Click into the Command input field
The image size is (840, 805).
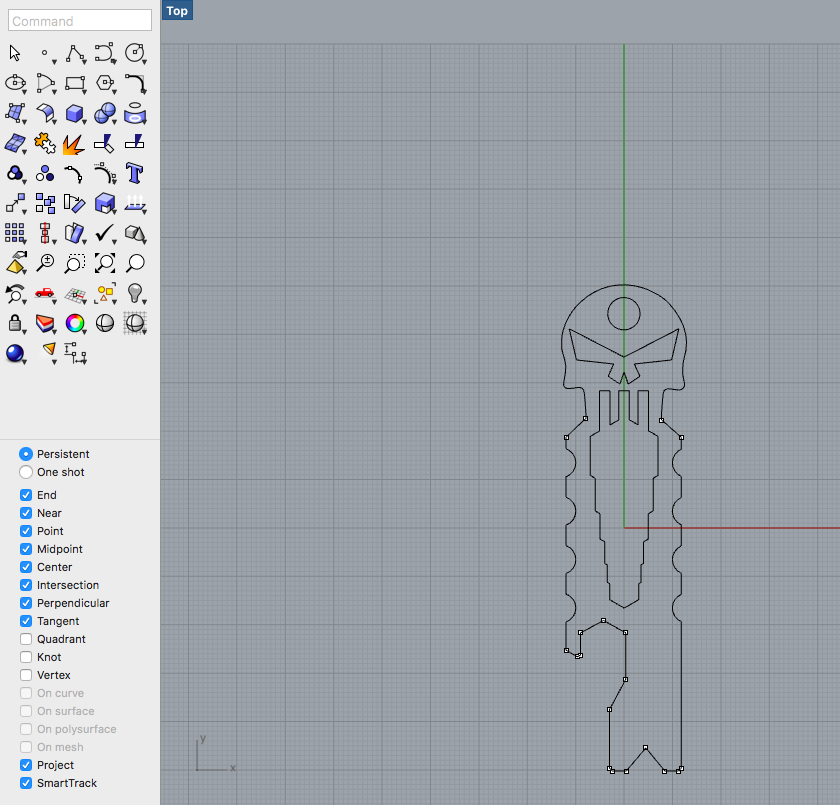click(x=80, y=21)
